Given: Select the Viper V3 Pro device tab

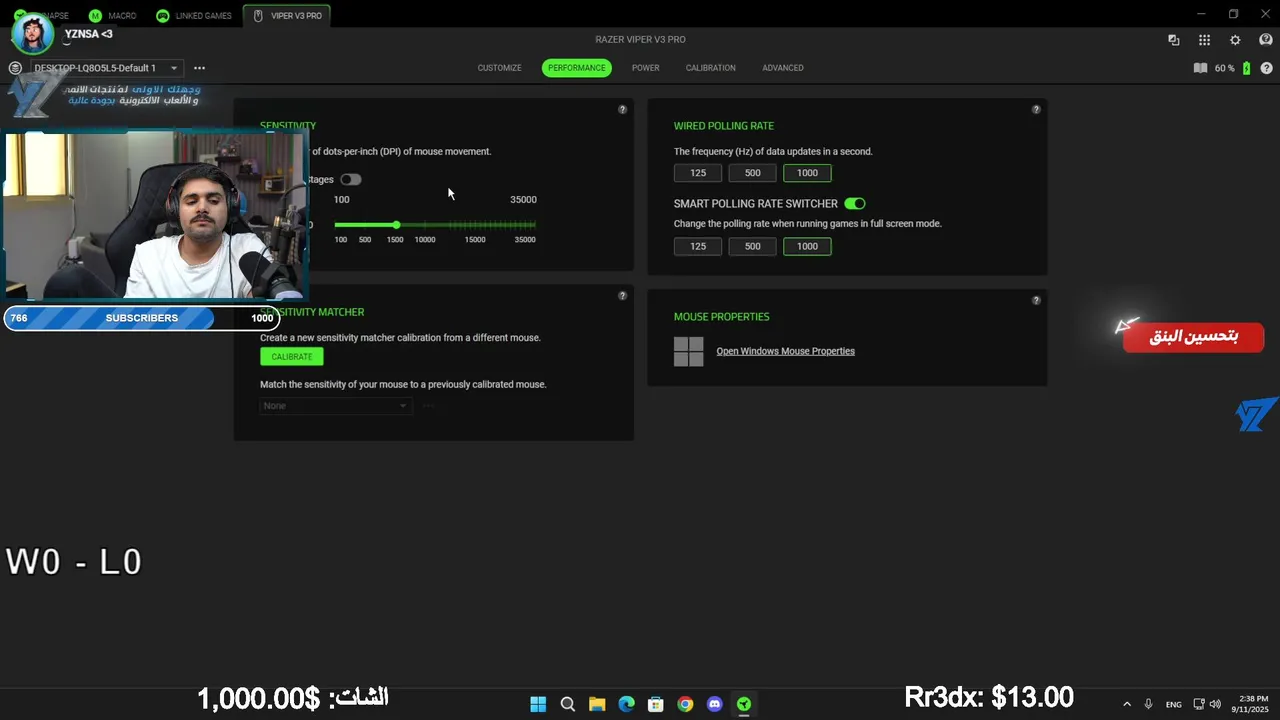Looking at the screenshot, I should pyautogui.click(x=288, y=16).
